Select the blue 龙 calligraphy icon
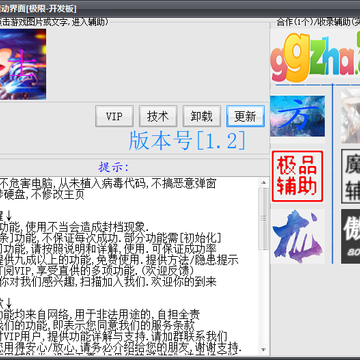Image resolution: width=360 pixels, height=360 pixels. 297,236
